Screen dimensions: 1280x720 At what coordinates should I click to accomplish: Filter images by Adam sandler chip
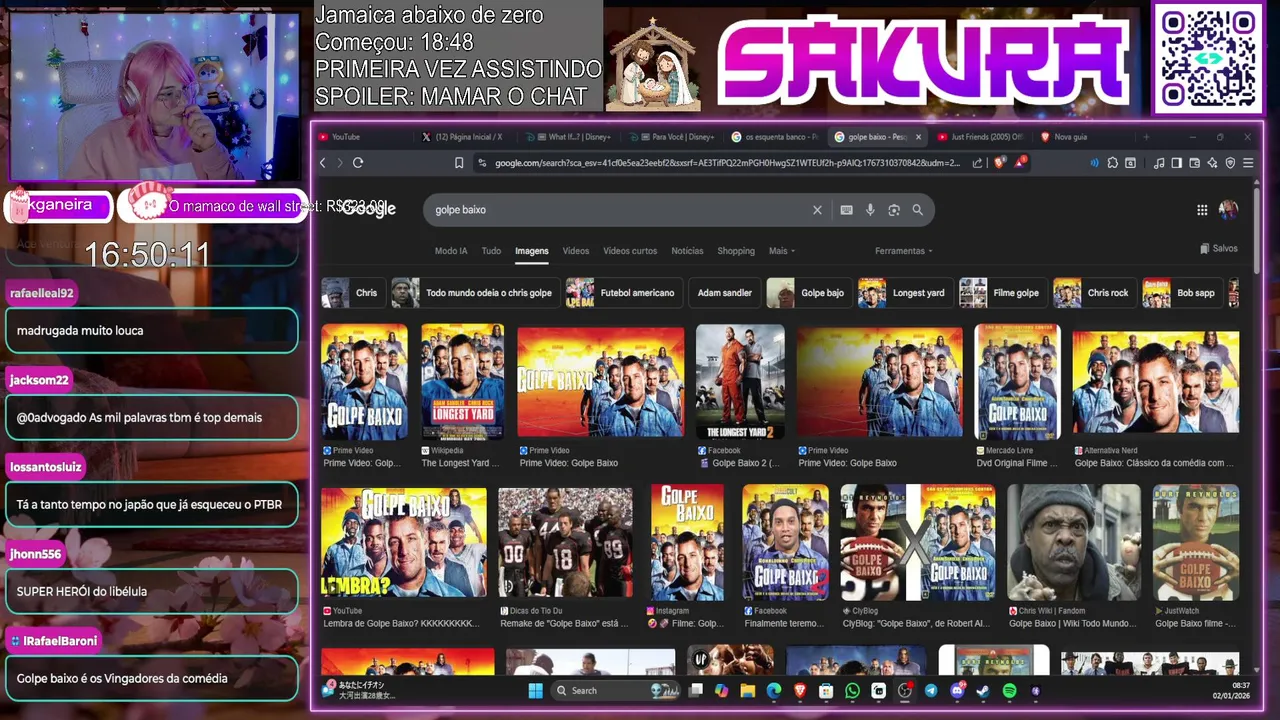pyautogui.click(x=724, y=293)
